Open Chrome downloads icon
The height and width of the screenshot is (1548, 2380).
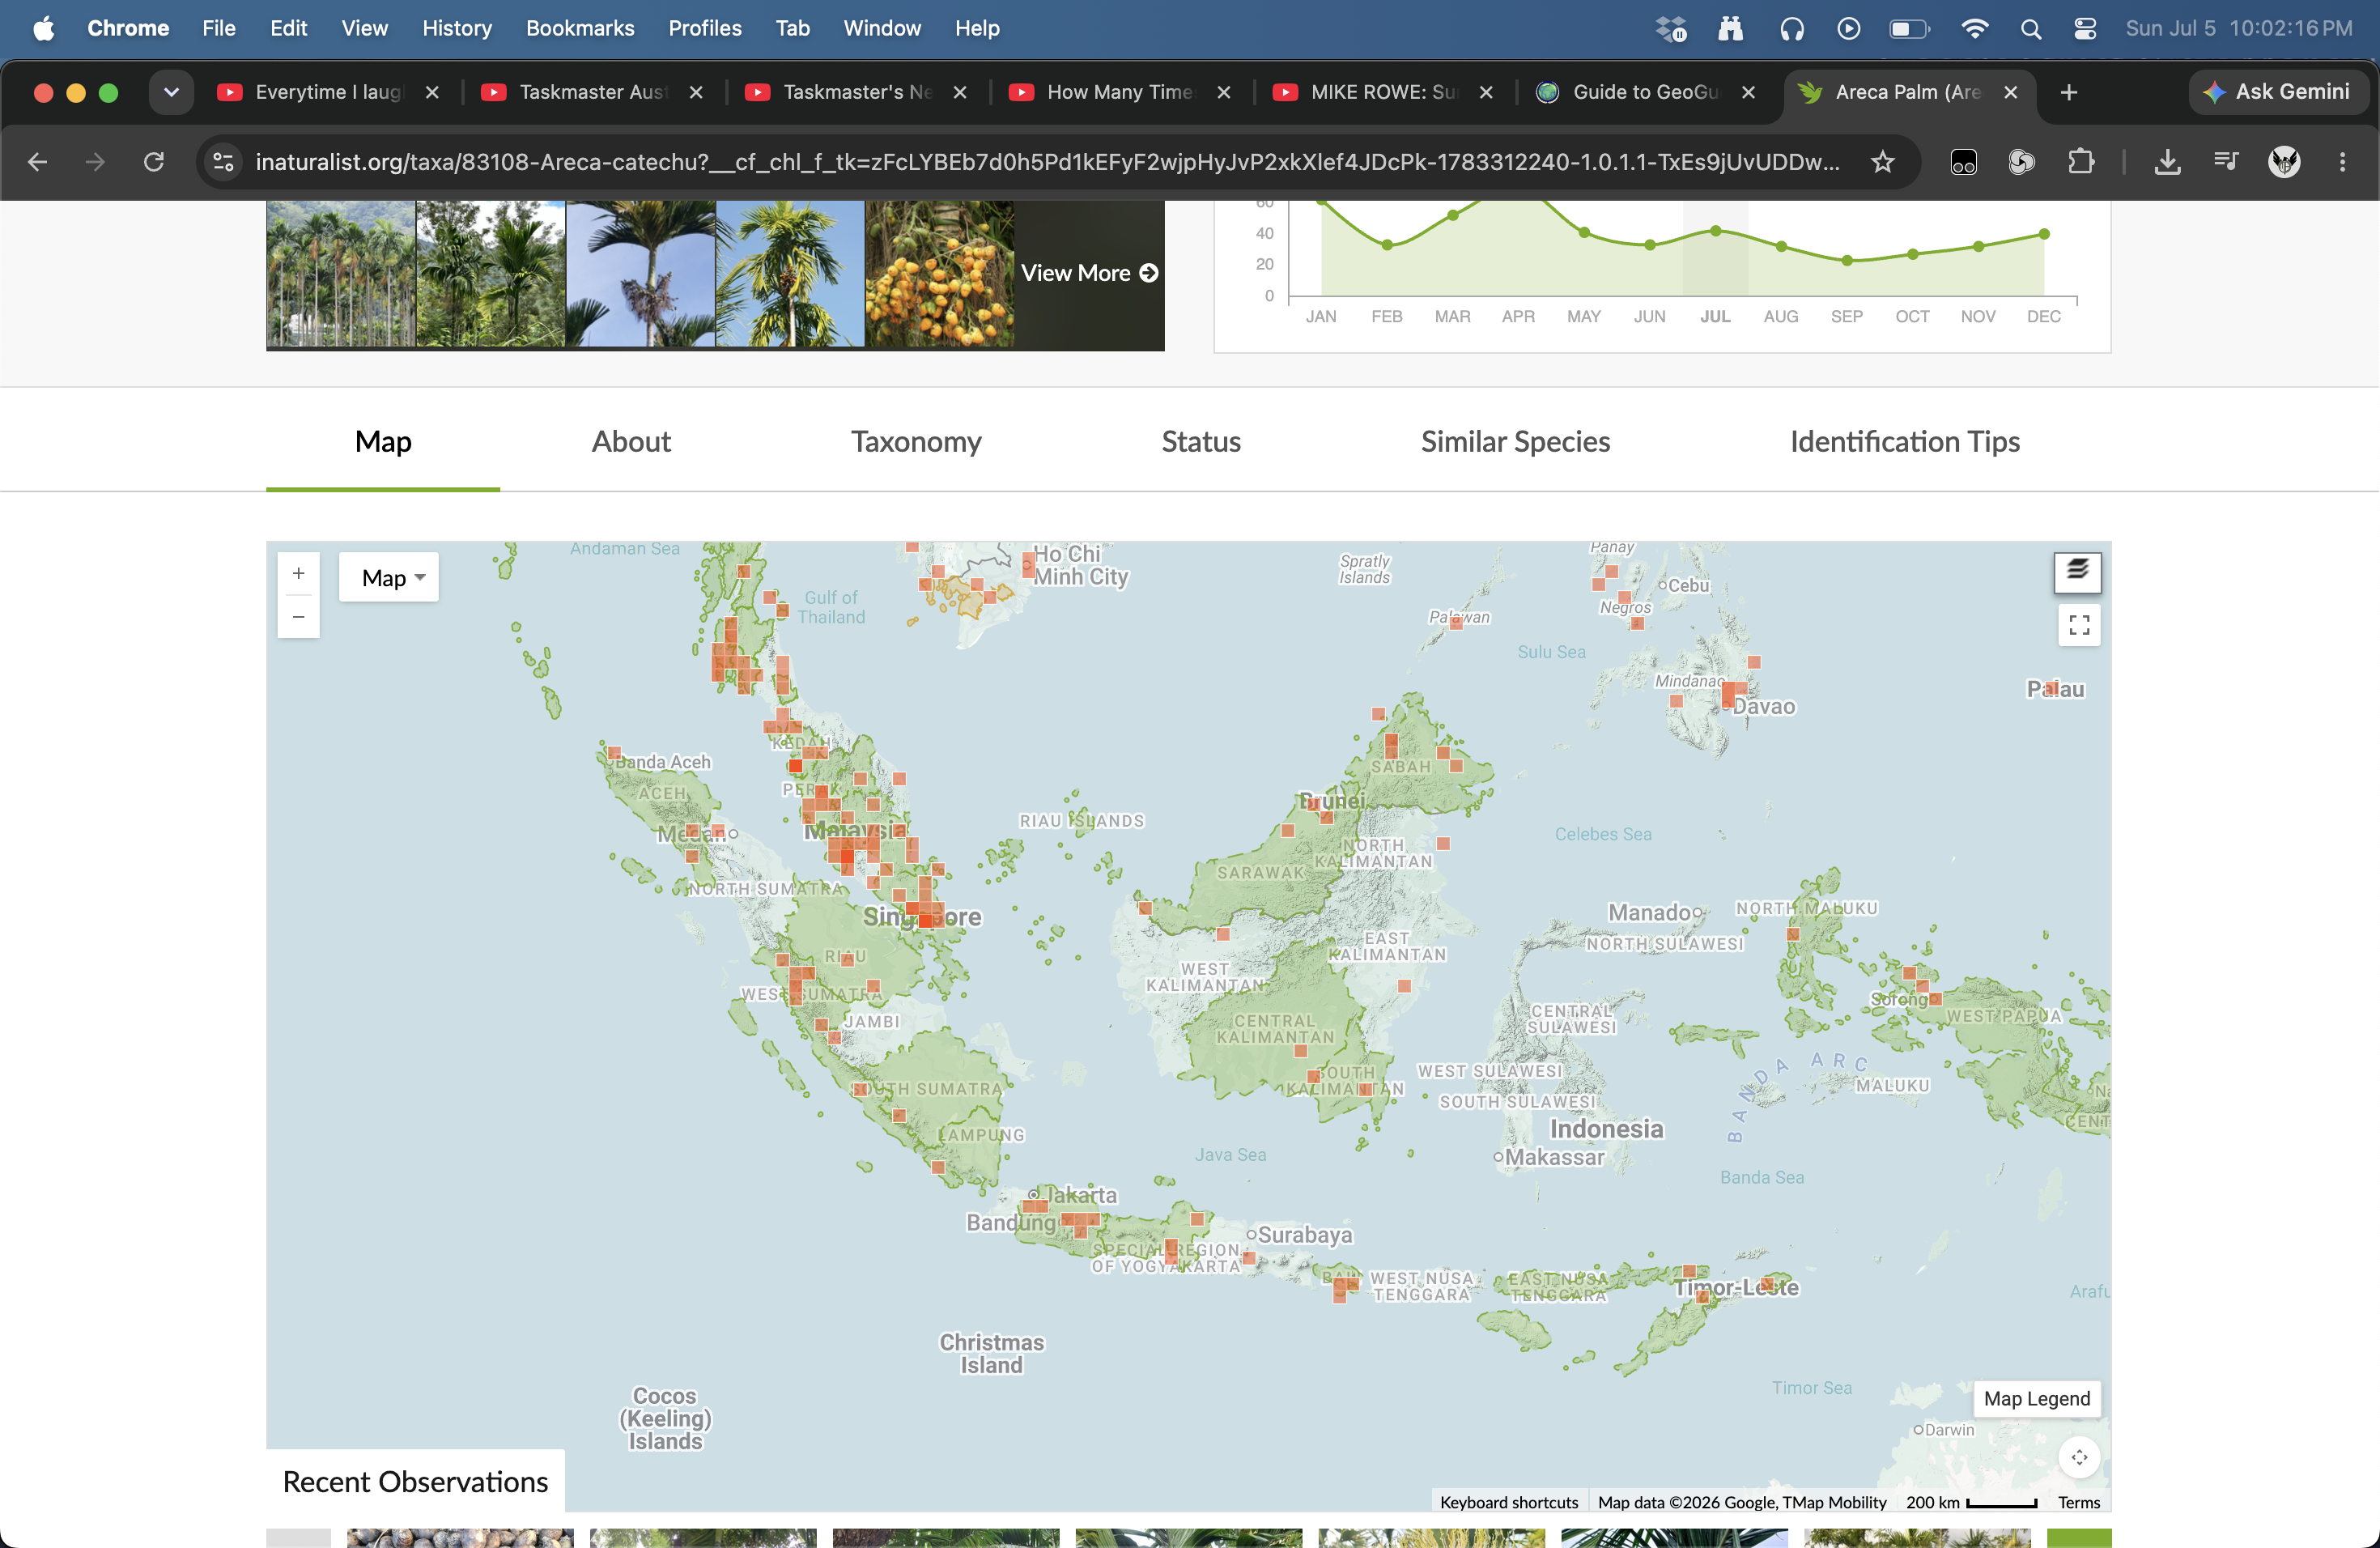[x=2167, y=162]
